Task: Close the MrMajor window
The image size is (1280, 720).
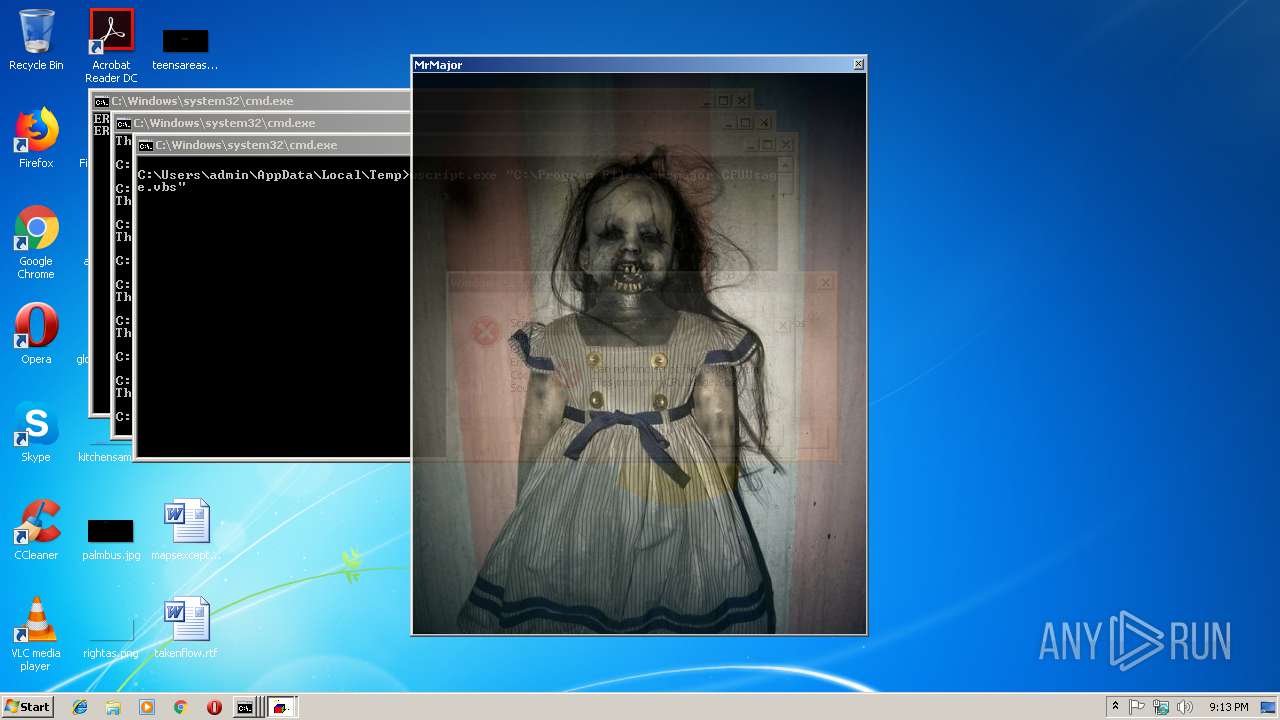Action: tap(858, 64)
